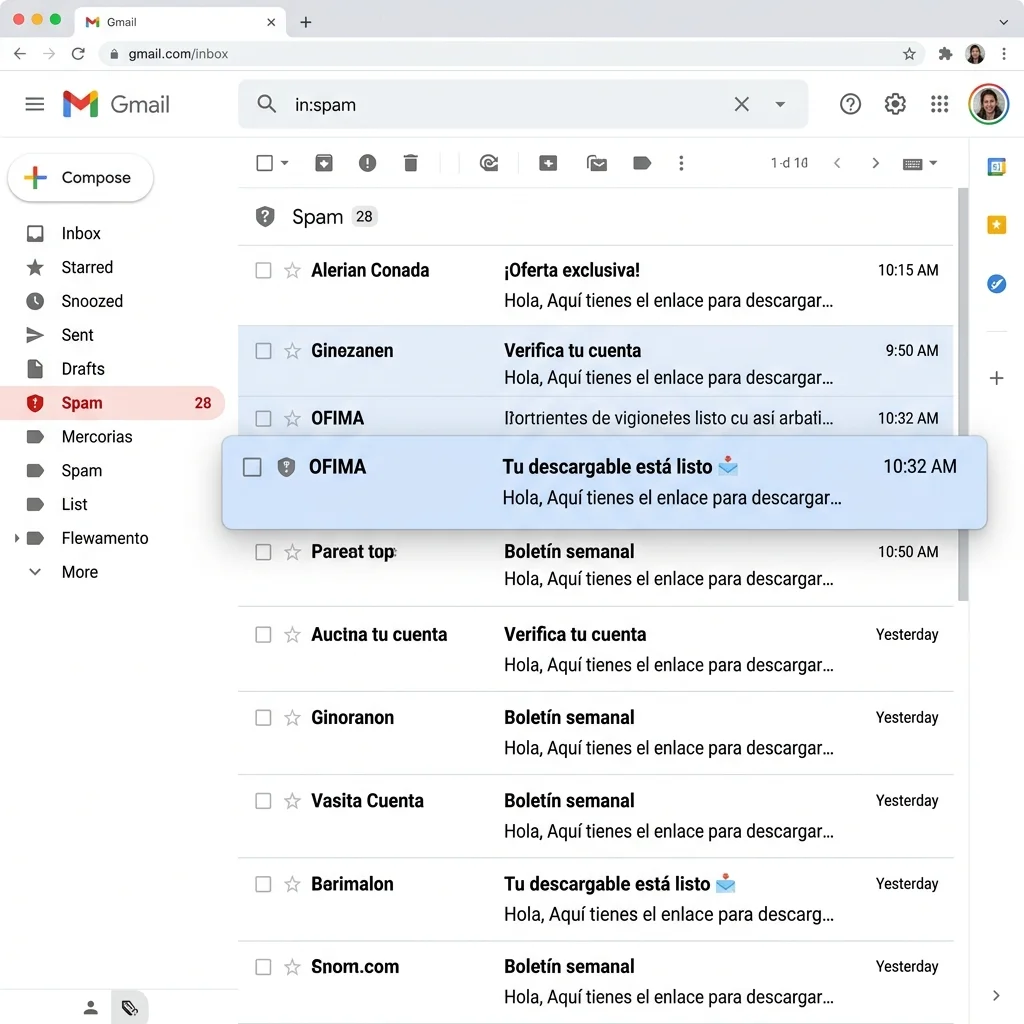Click the Compose button
This screenshot has width=1024, height=1024.
coord(80,178)
